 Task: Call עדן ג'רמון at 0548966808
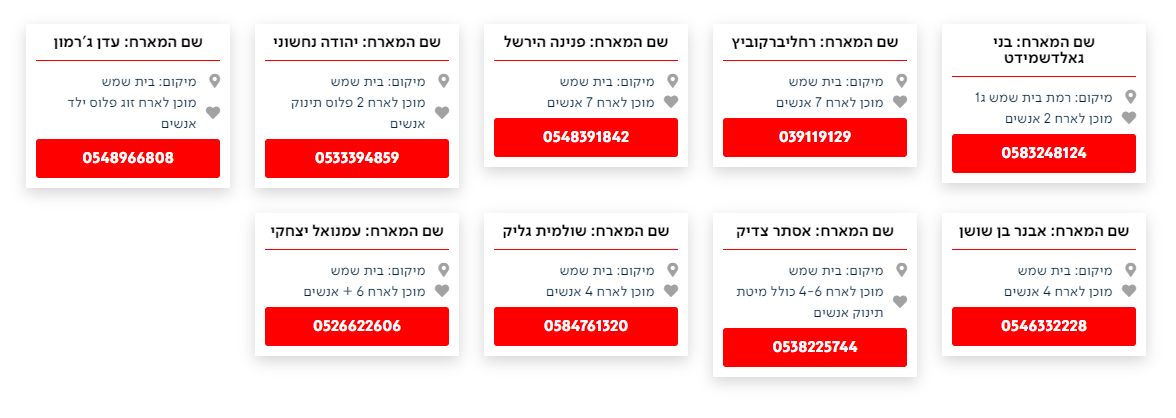(128, 158)
